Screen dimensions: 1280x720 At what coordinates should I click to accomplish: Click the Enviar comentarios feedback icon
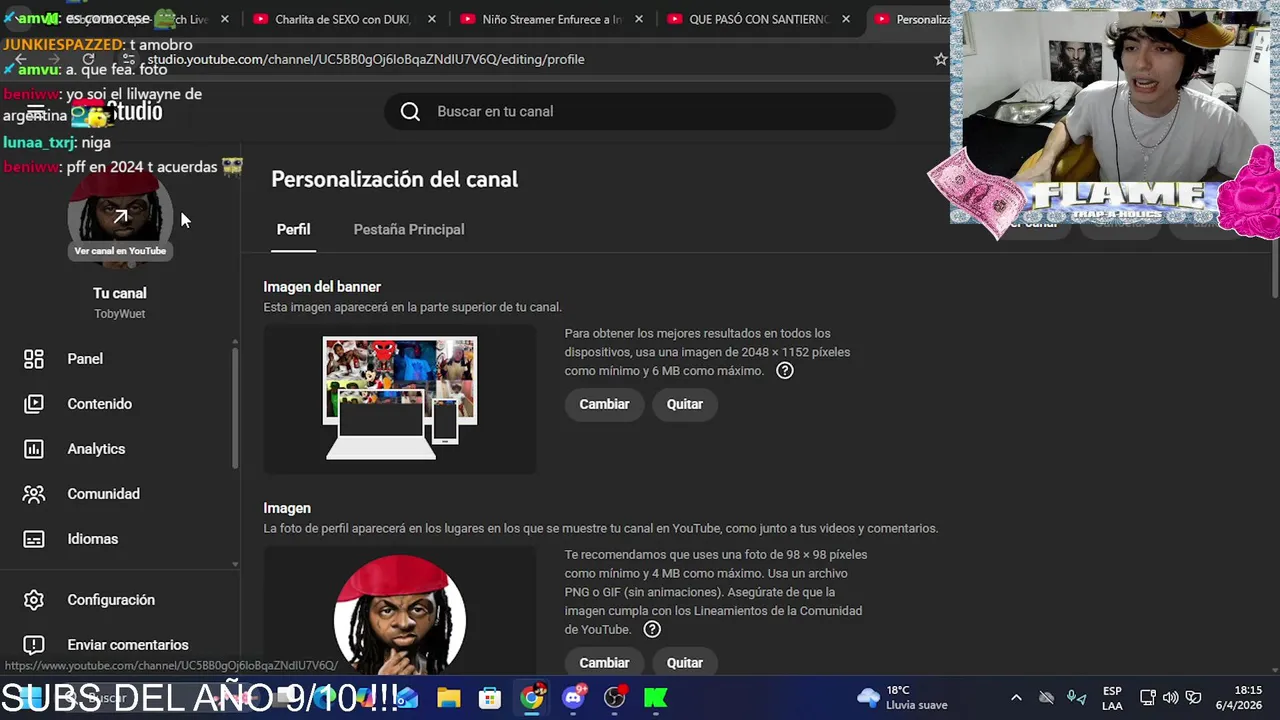point(34,645)
